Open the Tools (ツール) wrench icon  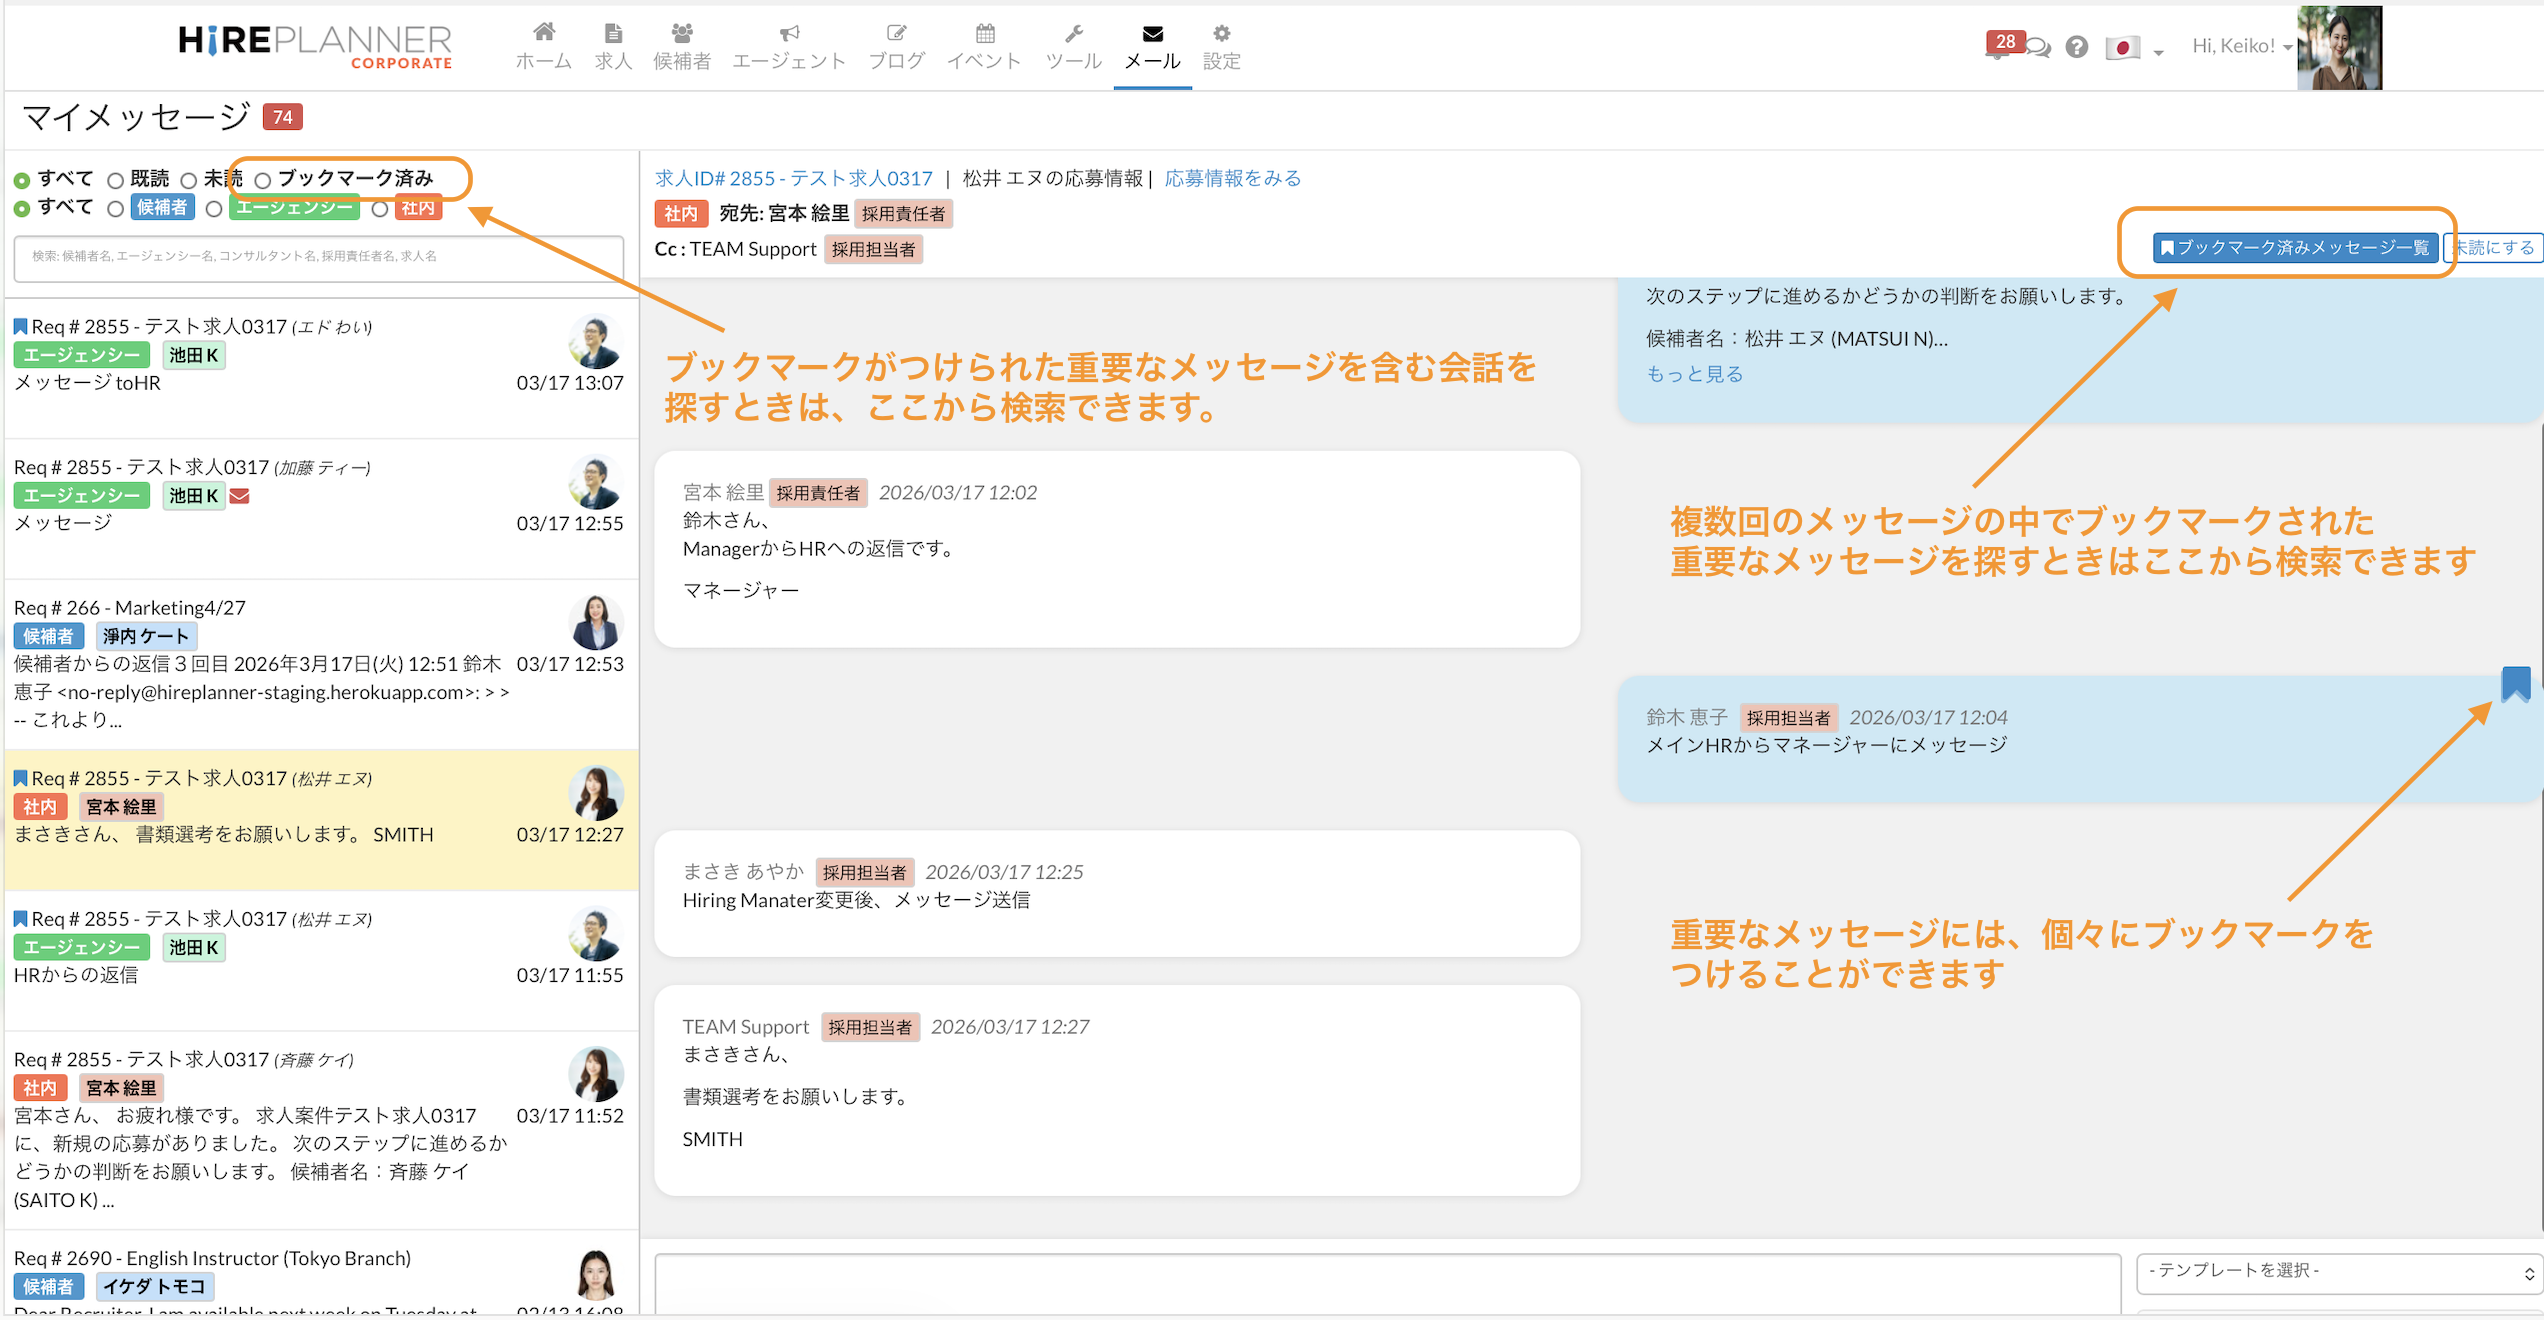pyautogui.click(x=1073, y=34)
